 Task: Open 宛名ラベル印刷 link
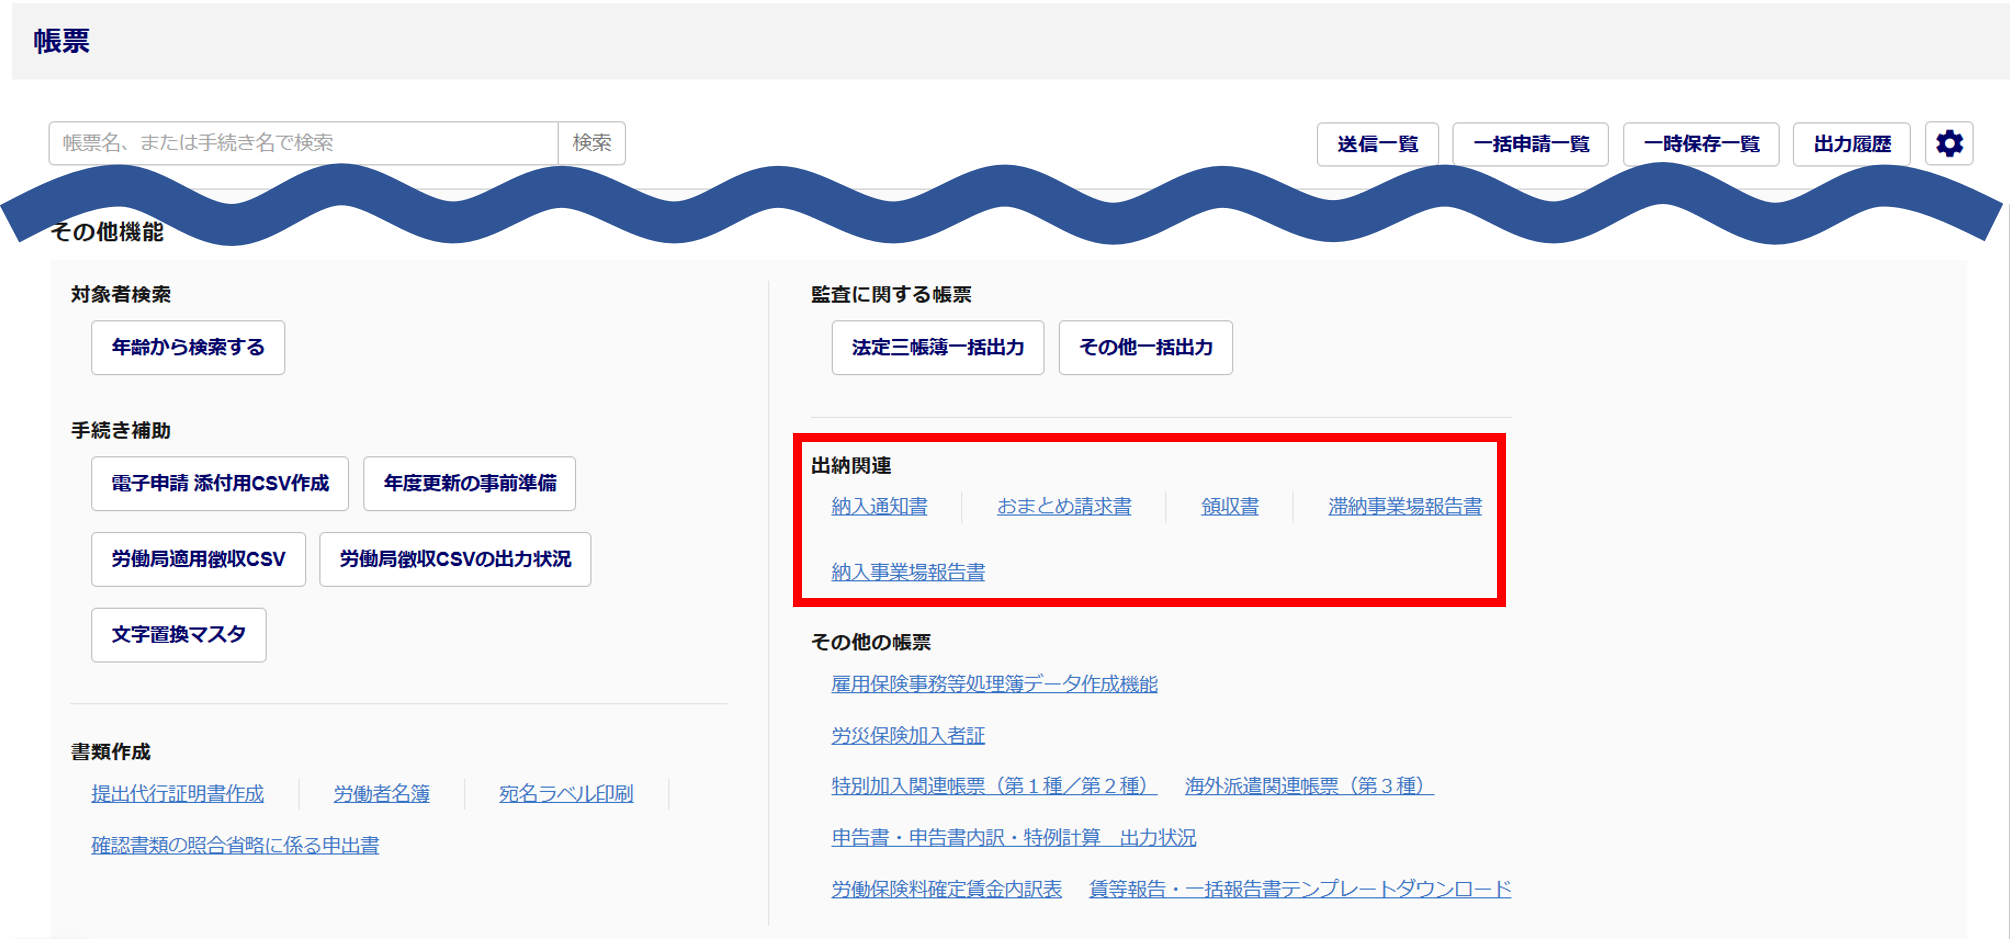click(x=566, y=794)
